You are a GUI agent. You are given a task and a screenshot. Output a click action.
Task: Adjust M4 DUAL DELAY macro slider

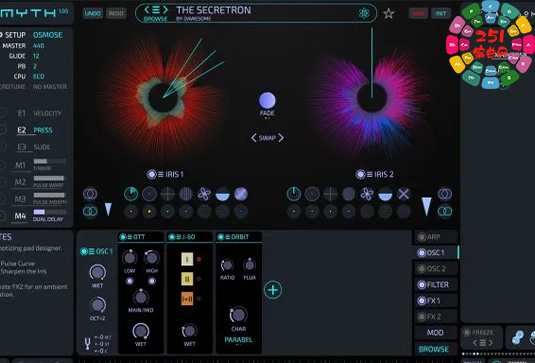(49, 212)
